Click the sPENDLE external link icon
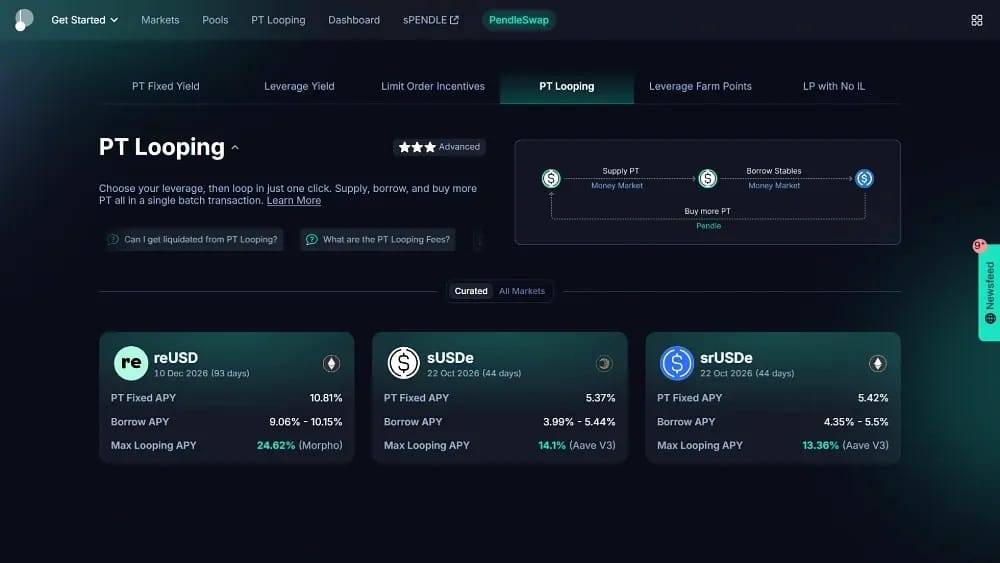This screenshot has height=563, width=1000. (454, 20)
